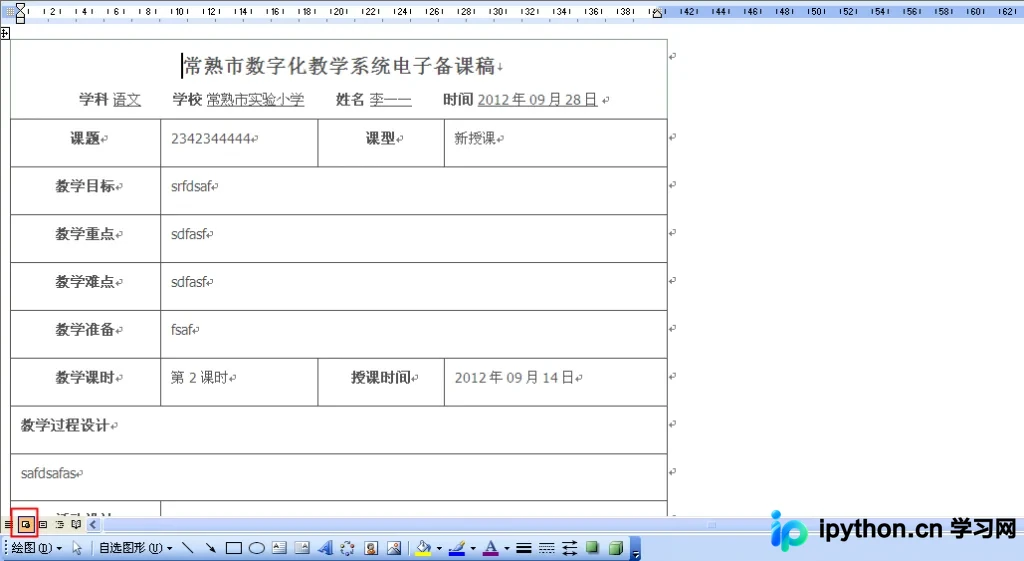The width and height of the screenshot is (1024, 561).
Task: Open Dash Style options
Action: [547, 548]
